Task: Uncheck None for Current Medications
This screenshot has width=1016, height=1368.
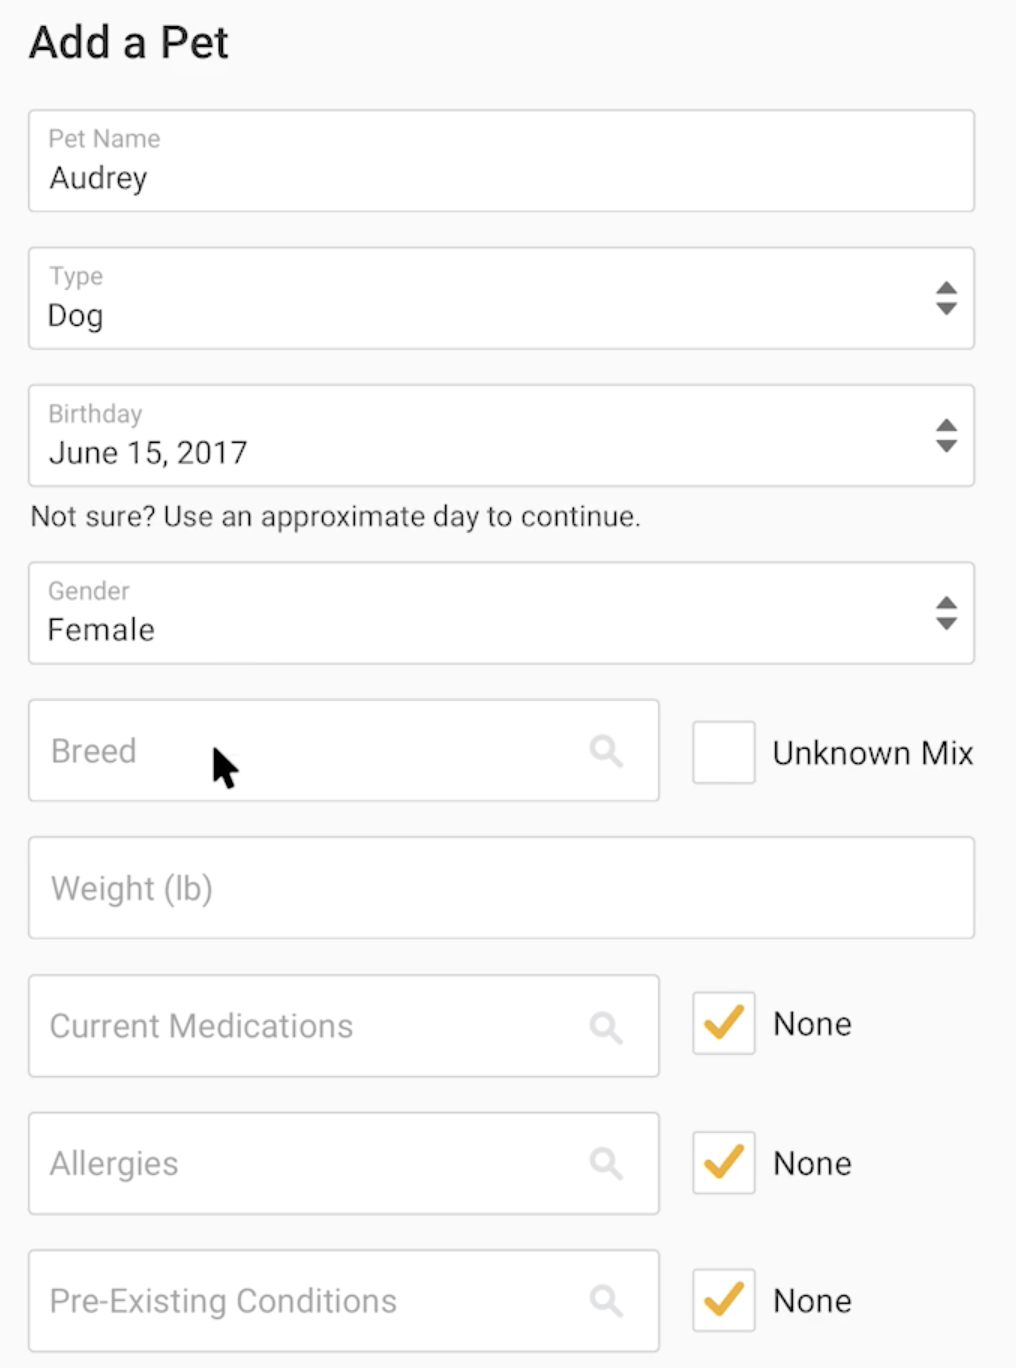Action: [723, 1024]
